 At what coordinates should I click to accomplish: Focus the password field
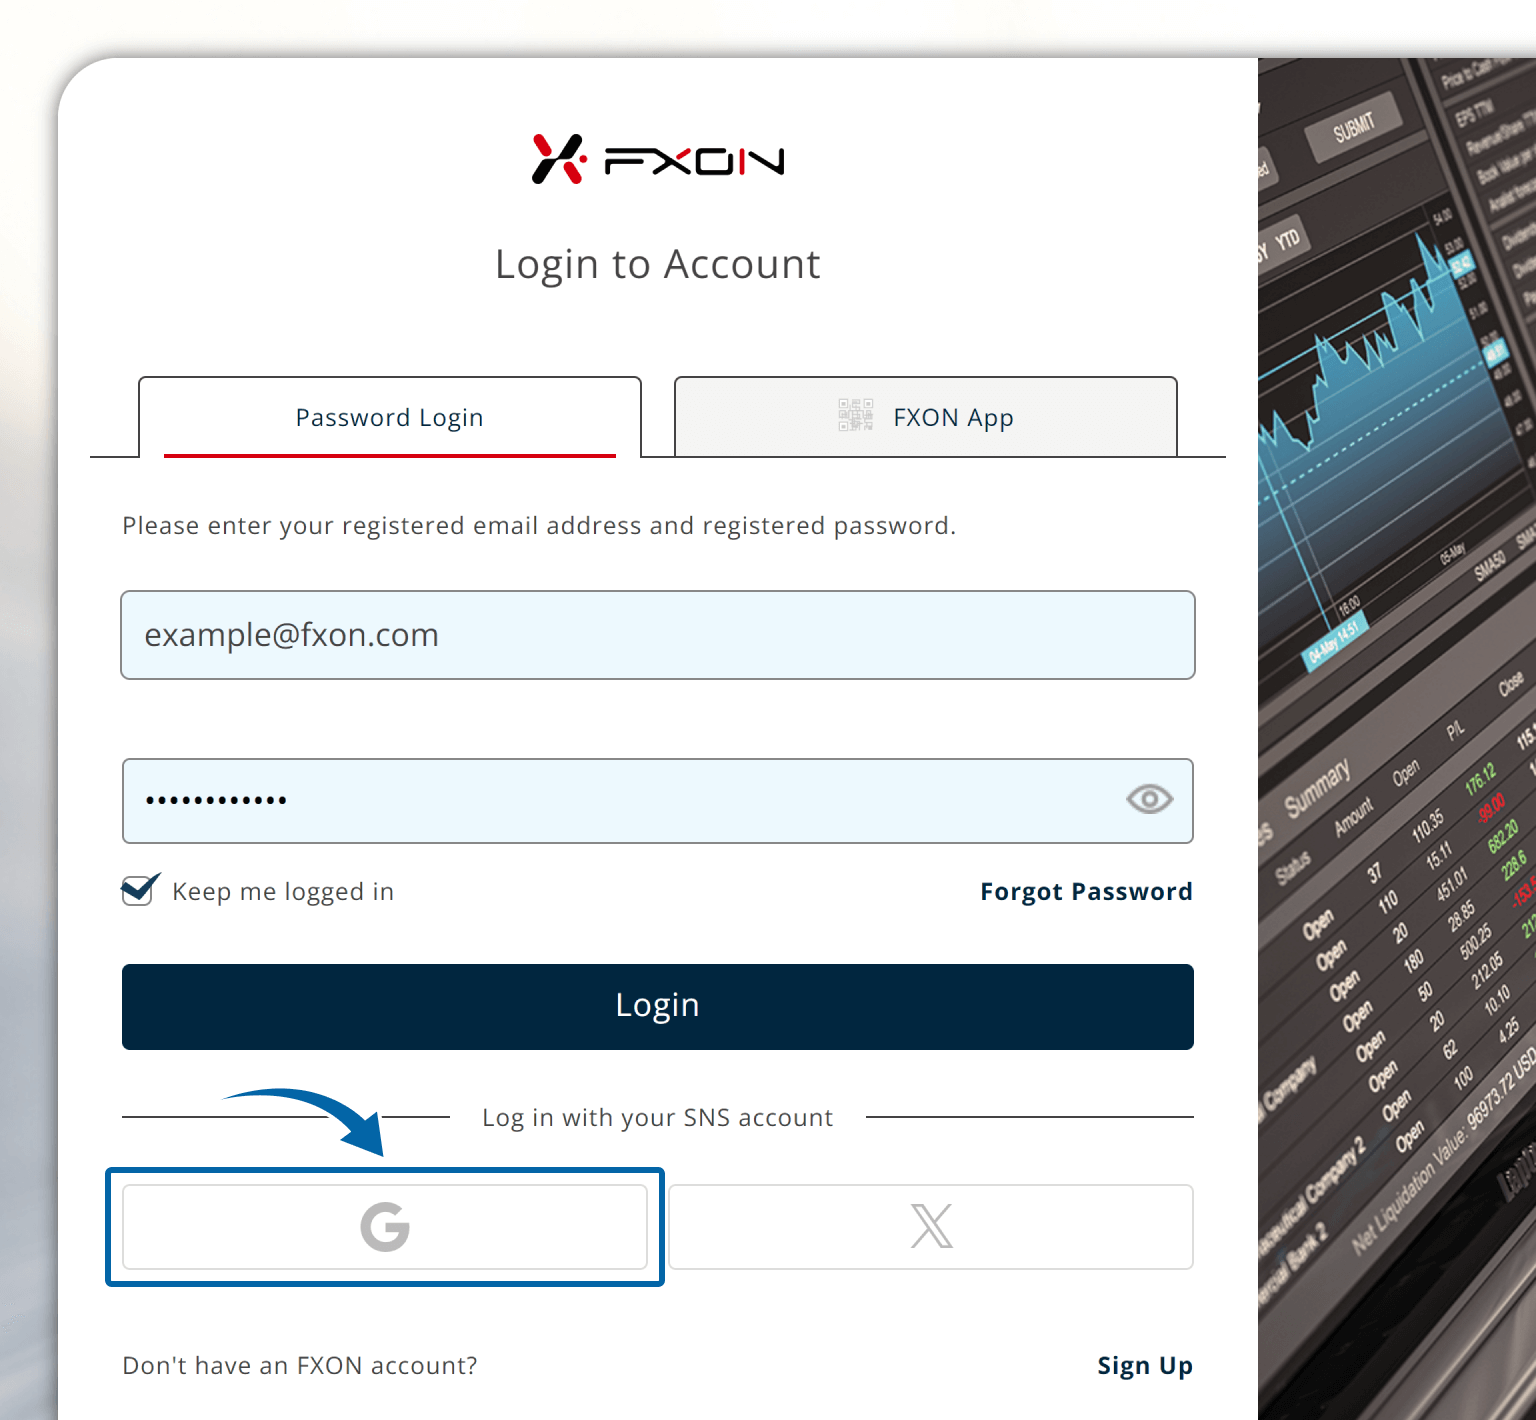point(658,801)
